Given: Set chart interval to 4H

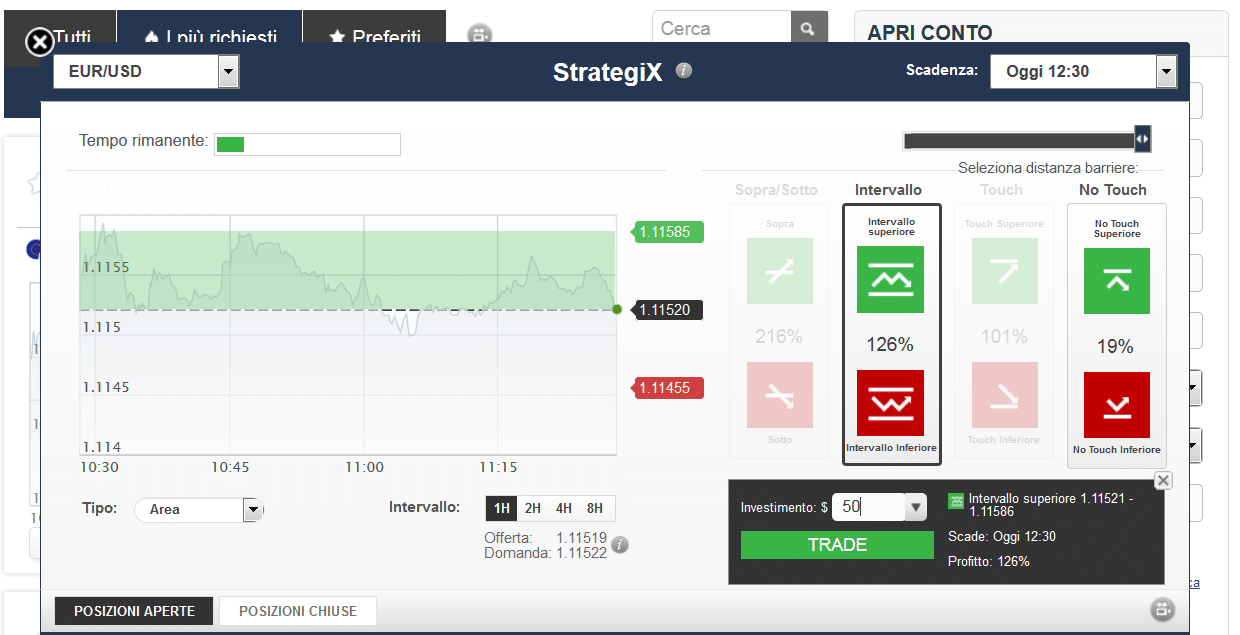Looking at the screenshot, I should tap(564, 508).
